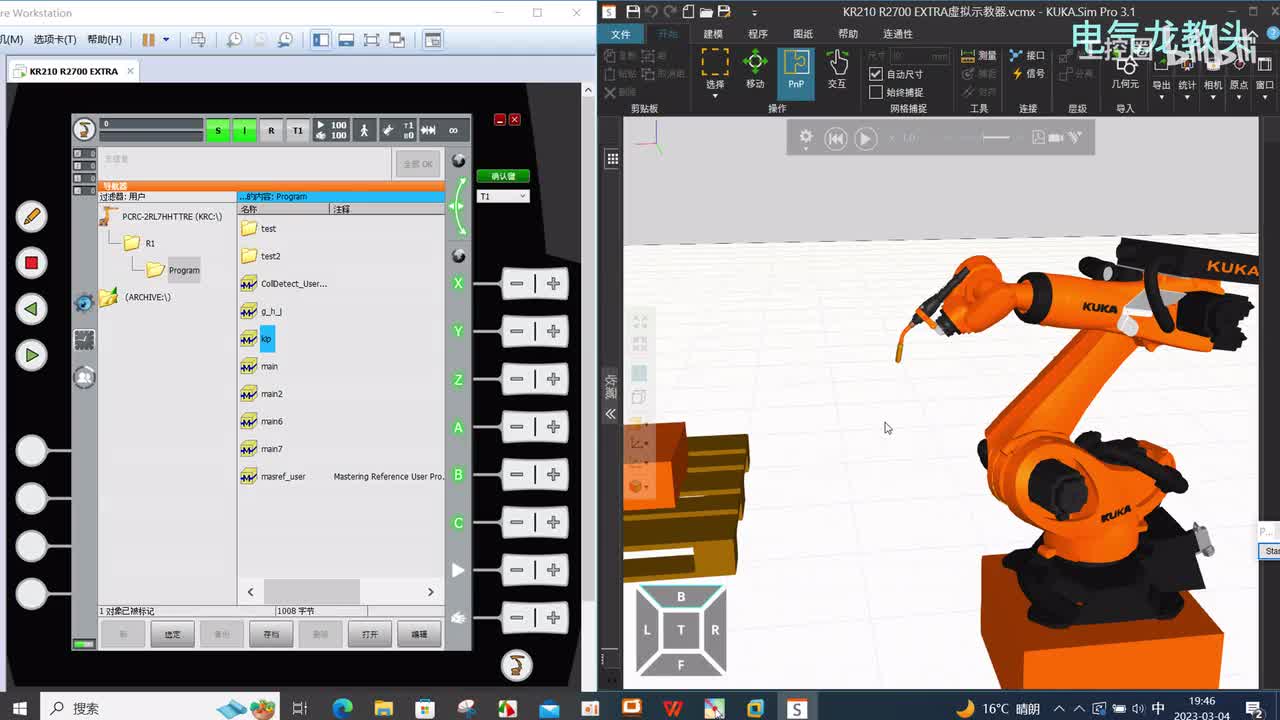The height and width of the screenshot is (720, 1280).
Task: Click the open-folder icon in KUKA.Sim quick access
Action: [x=707, y=12]
